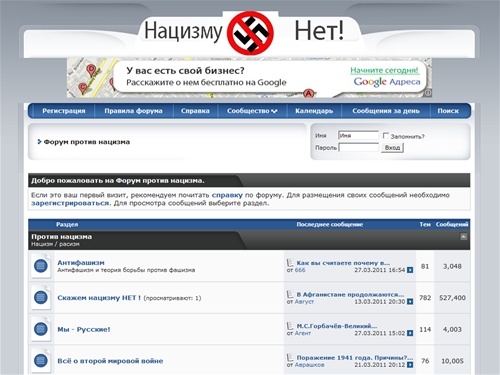
Task: Go to last post arrow dated 27.03.2011 15:02
Action: 410,333
